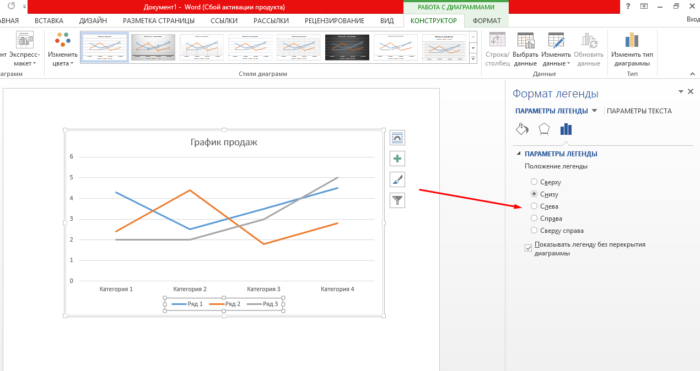Click the Категория 2 axis label
700x371 pixels.
[x=190, y=289]
